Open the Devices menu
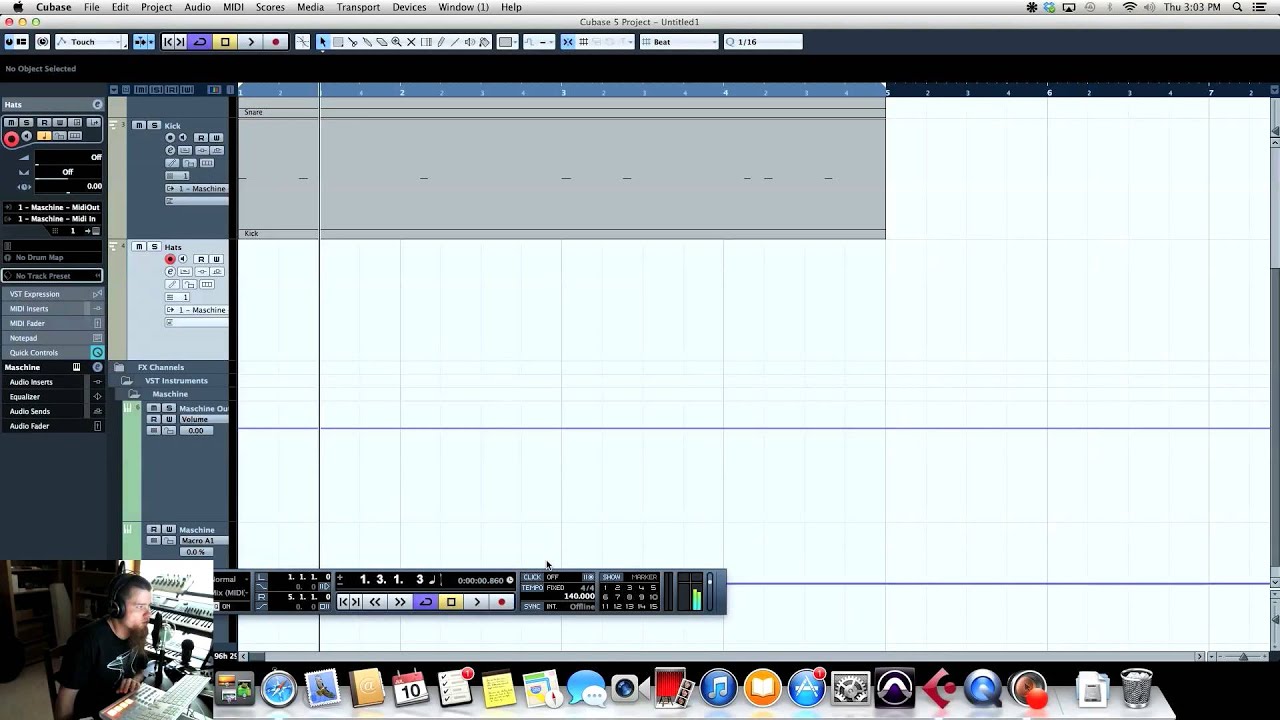This screenshot has height=720, width=1280. tap(409, 7)
